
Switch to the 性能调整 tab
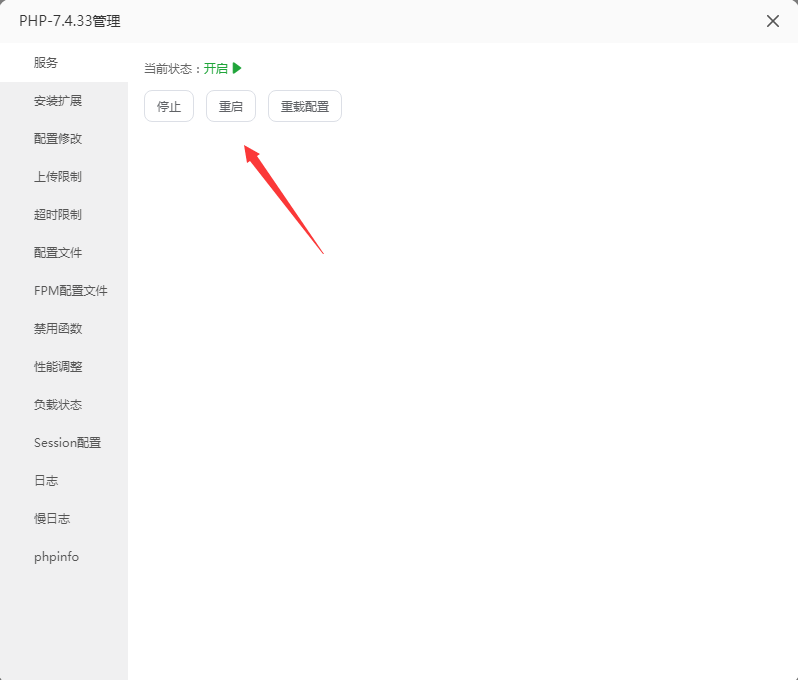pyautogui.click(x=58, y=367)
